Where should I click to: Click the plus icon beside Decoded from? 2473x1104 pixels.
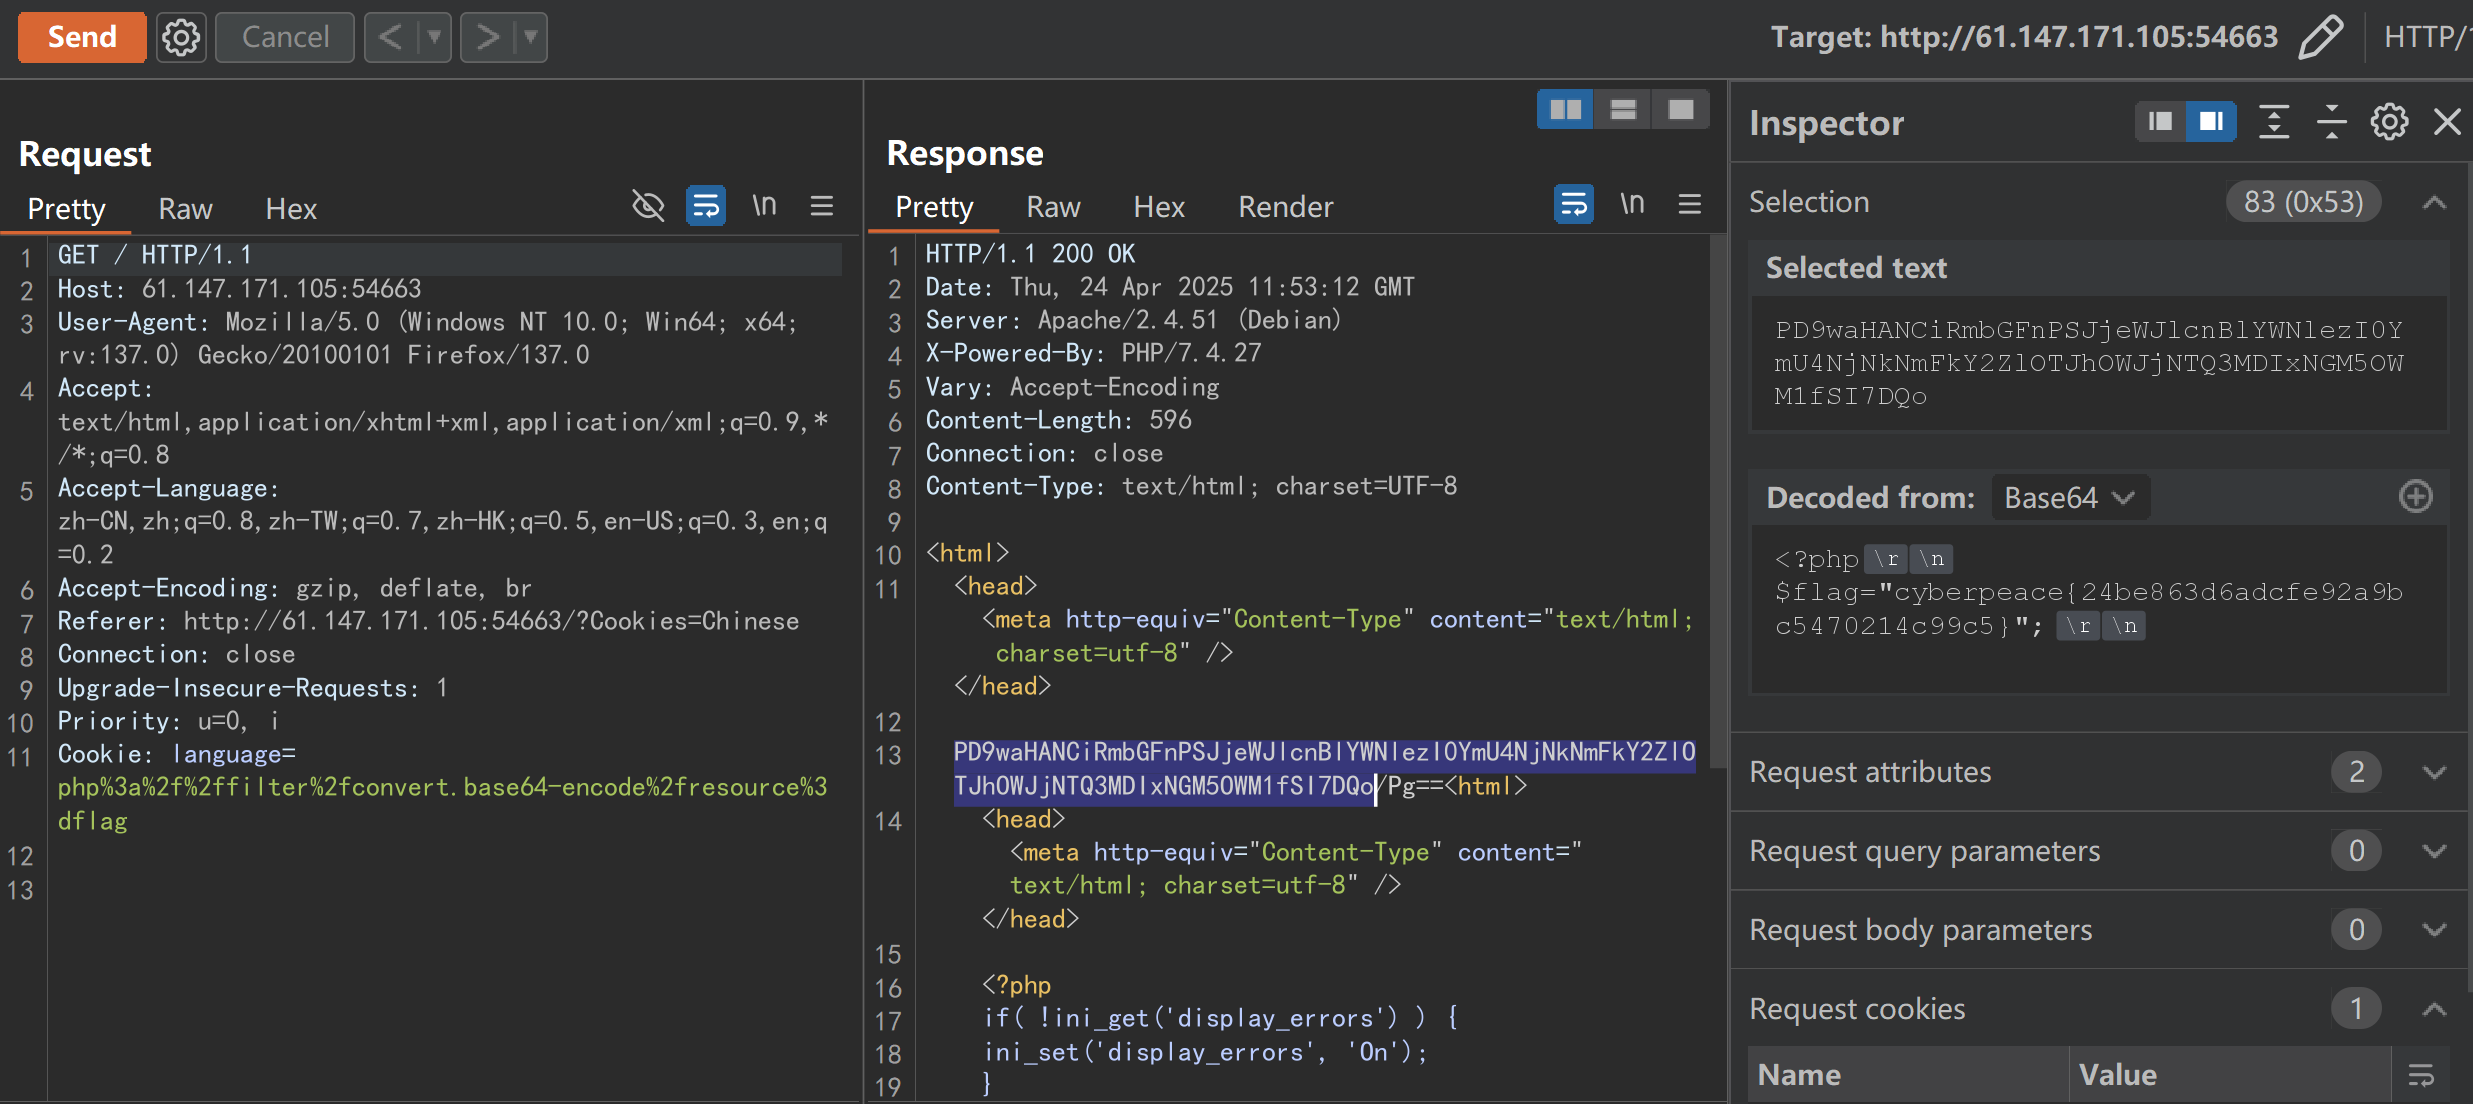(x=2415, y=497)
